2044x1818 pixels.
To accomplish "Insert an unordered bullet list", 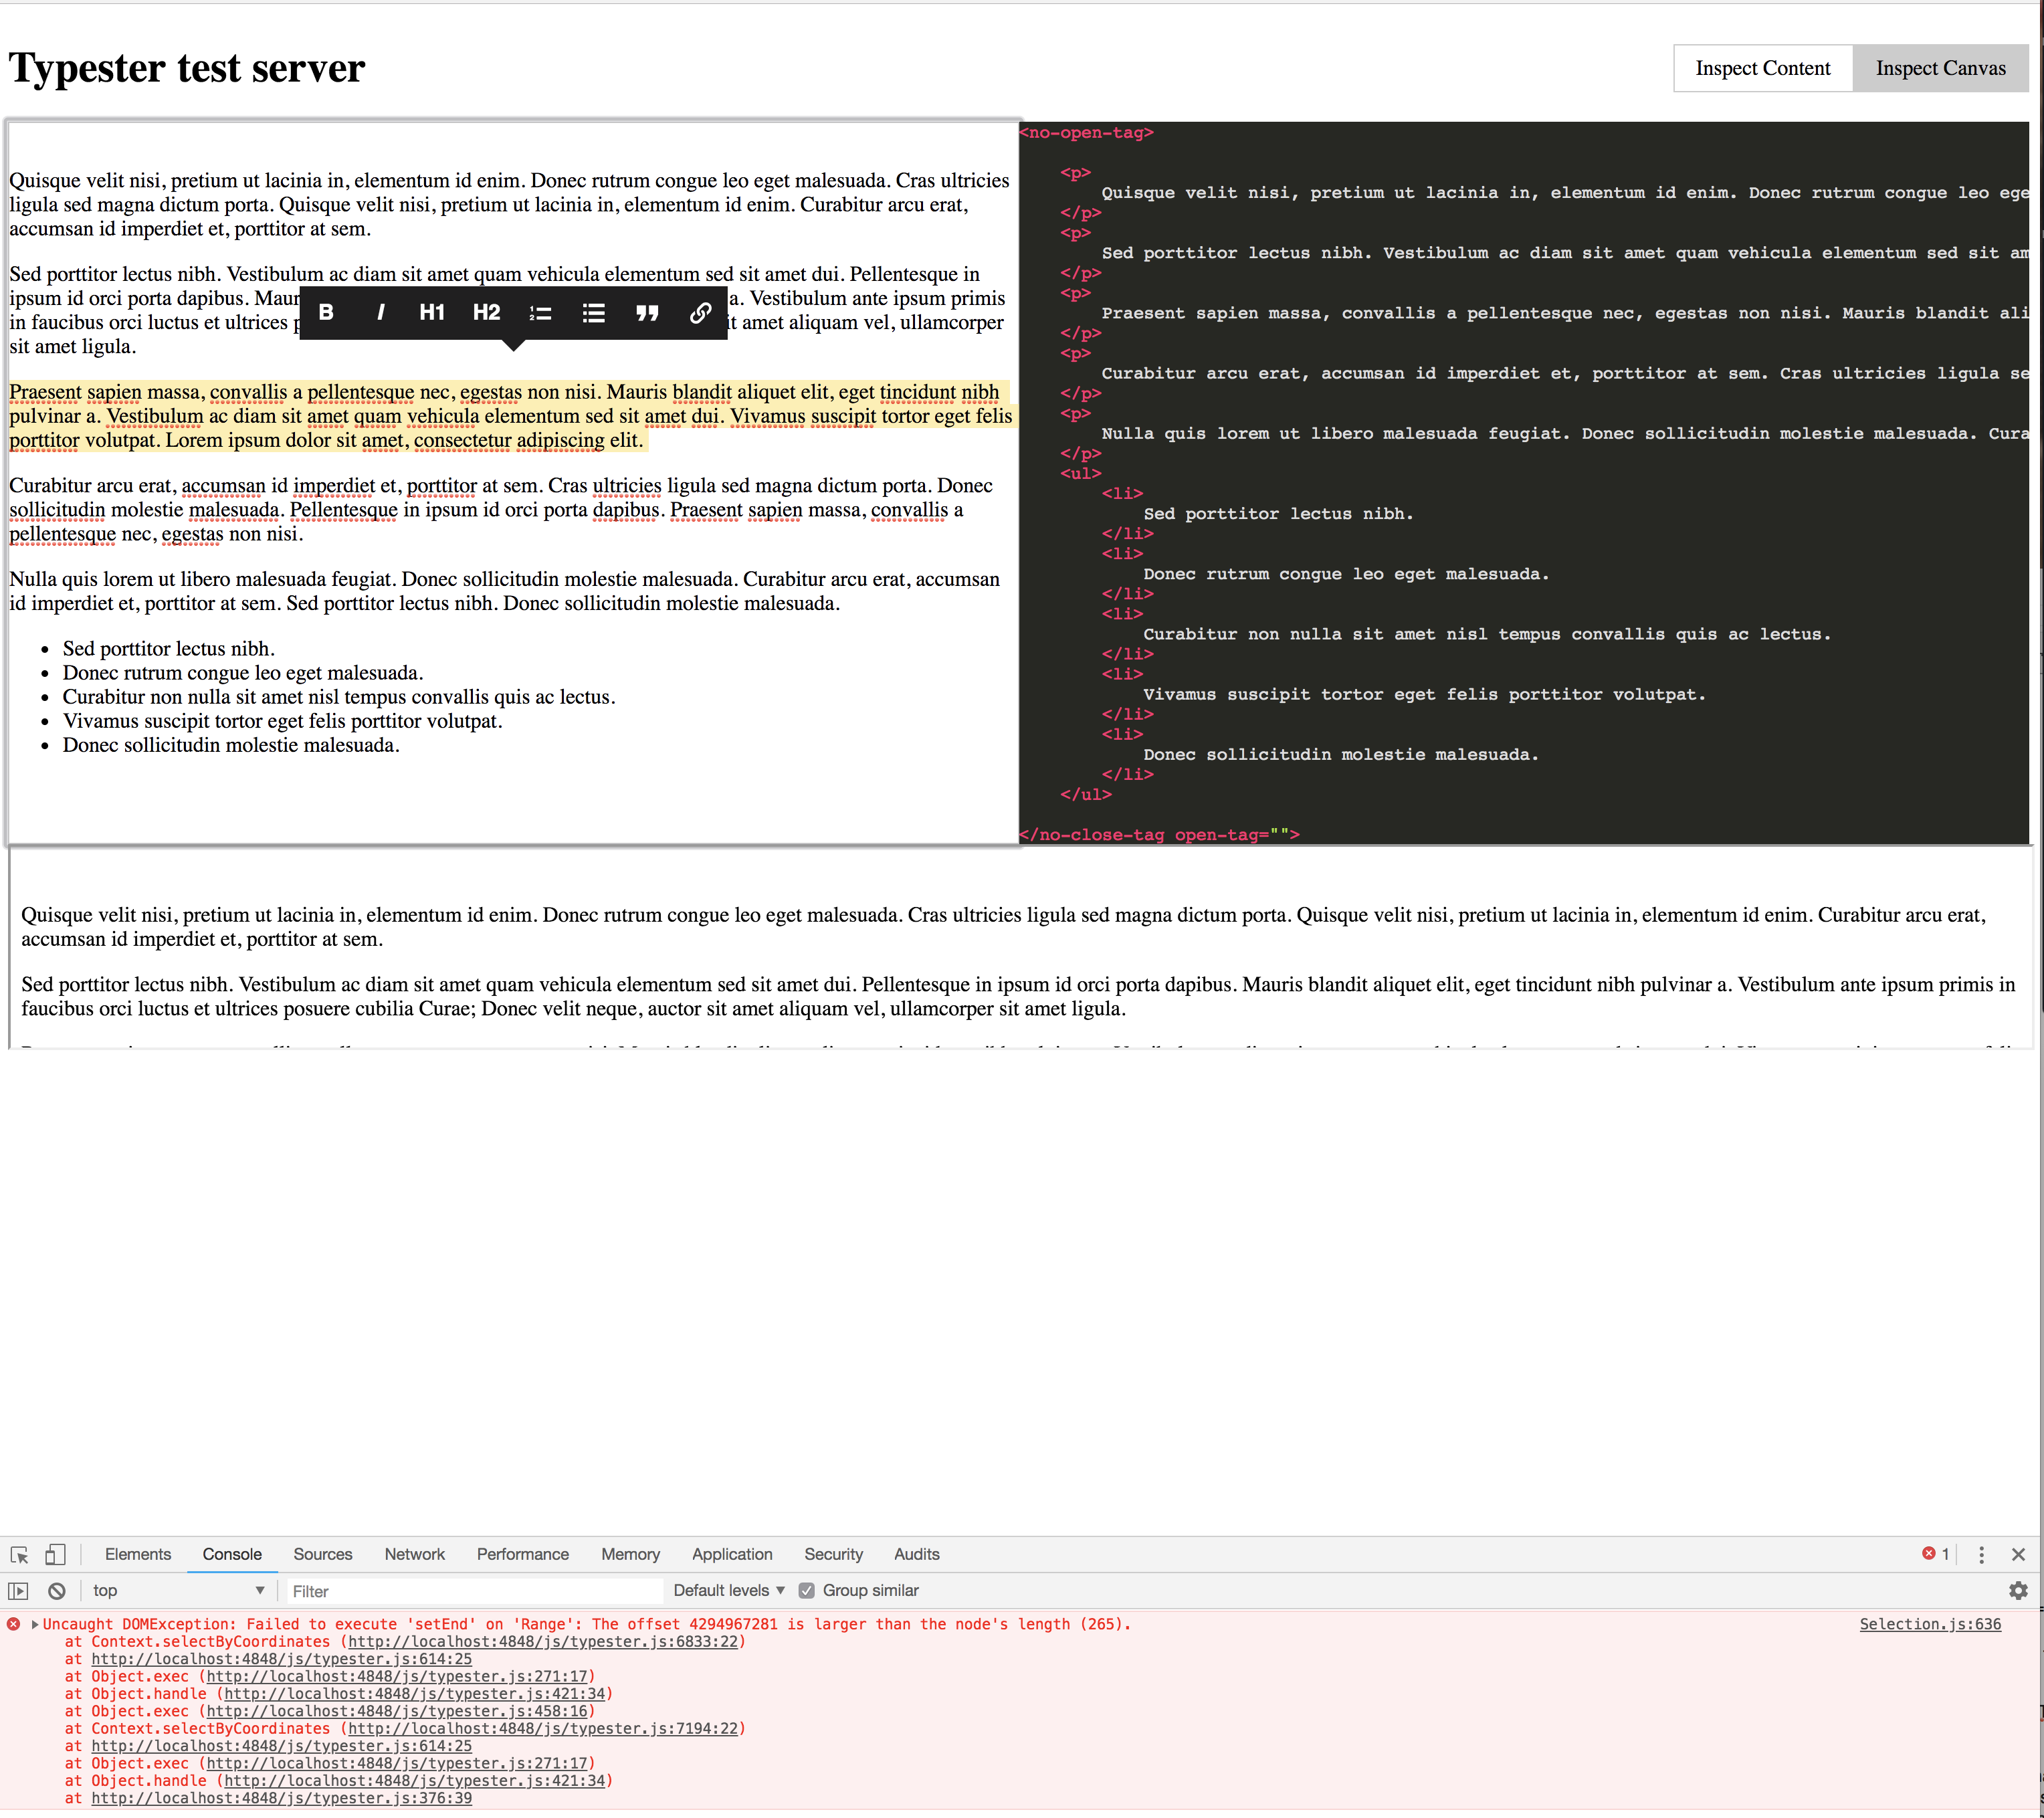I will [594, 313].
